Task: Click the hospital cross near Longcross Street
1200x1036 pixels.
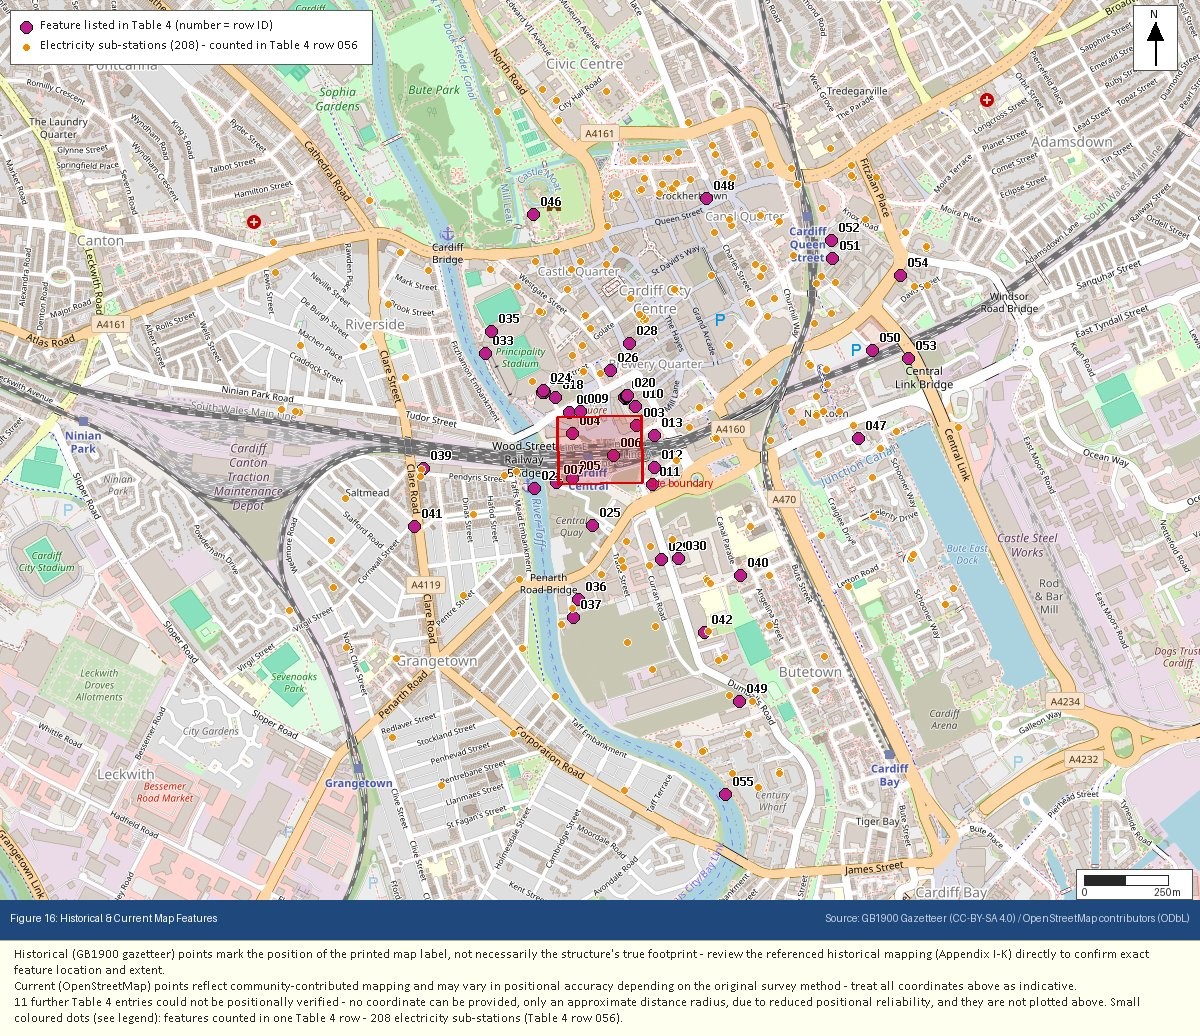Action: [x=987, y=100]
